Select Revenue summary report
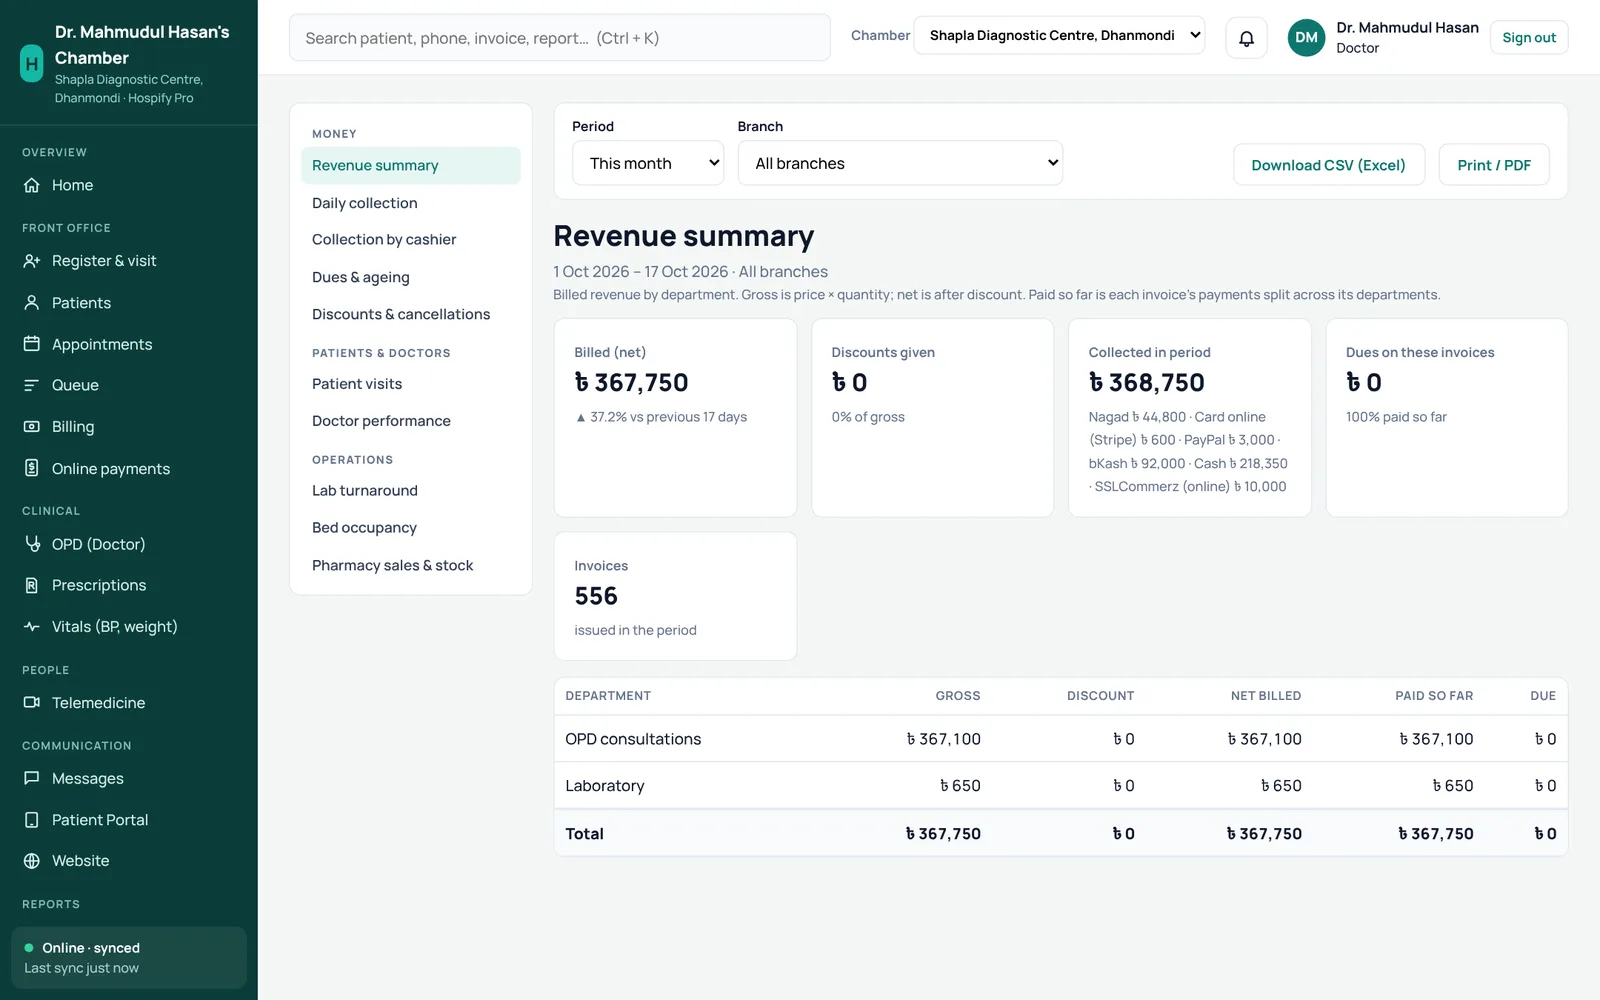The image size is (1600, 1000). coord(411,166)
